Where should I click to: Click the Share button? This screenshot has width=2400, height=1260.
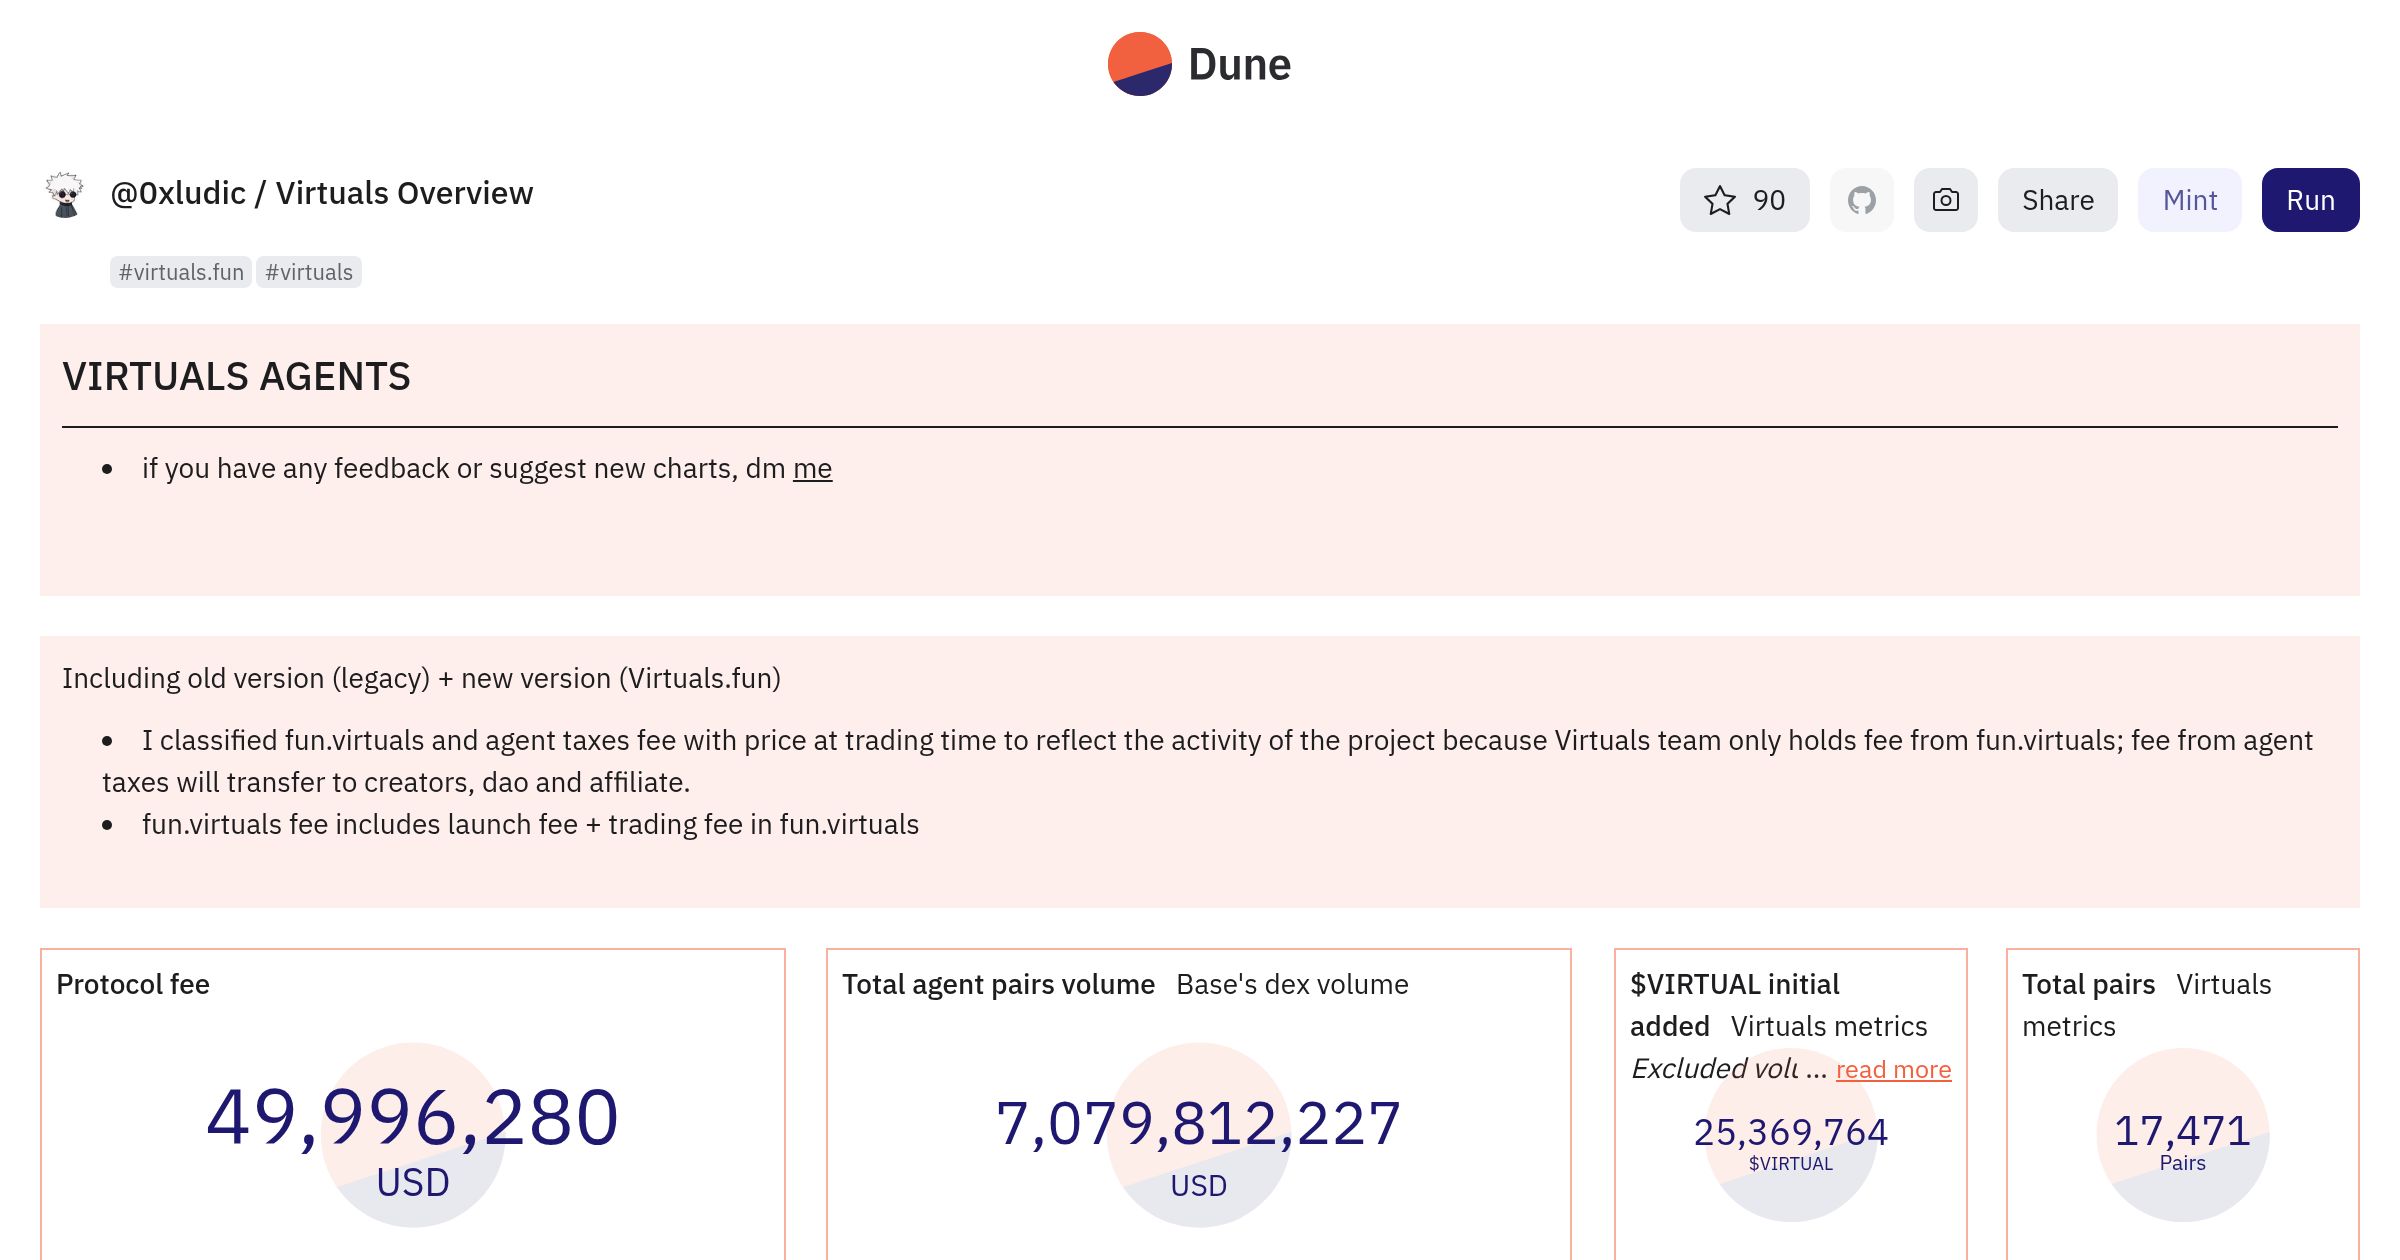point(2057,200)
